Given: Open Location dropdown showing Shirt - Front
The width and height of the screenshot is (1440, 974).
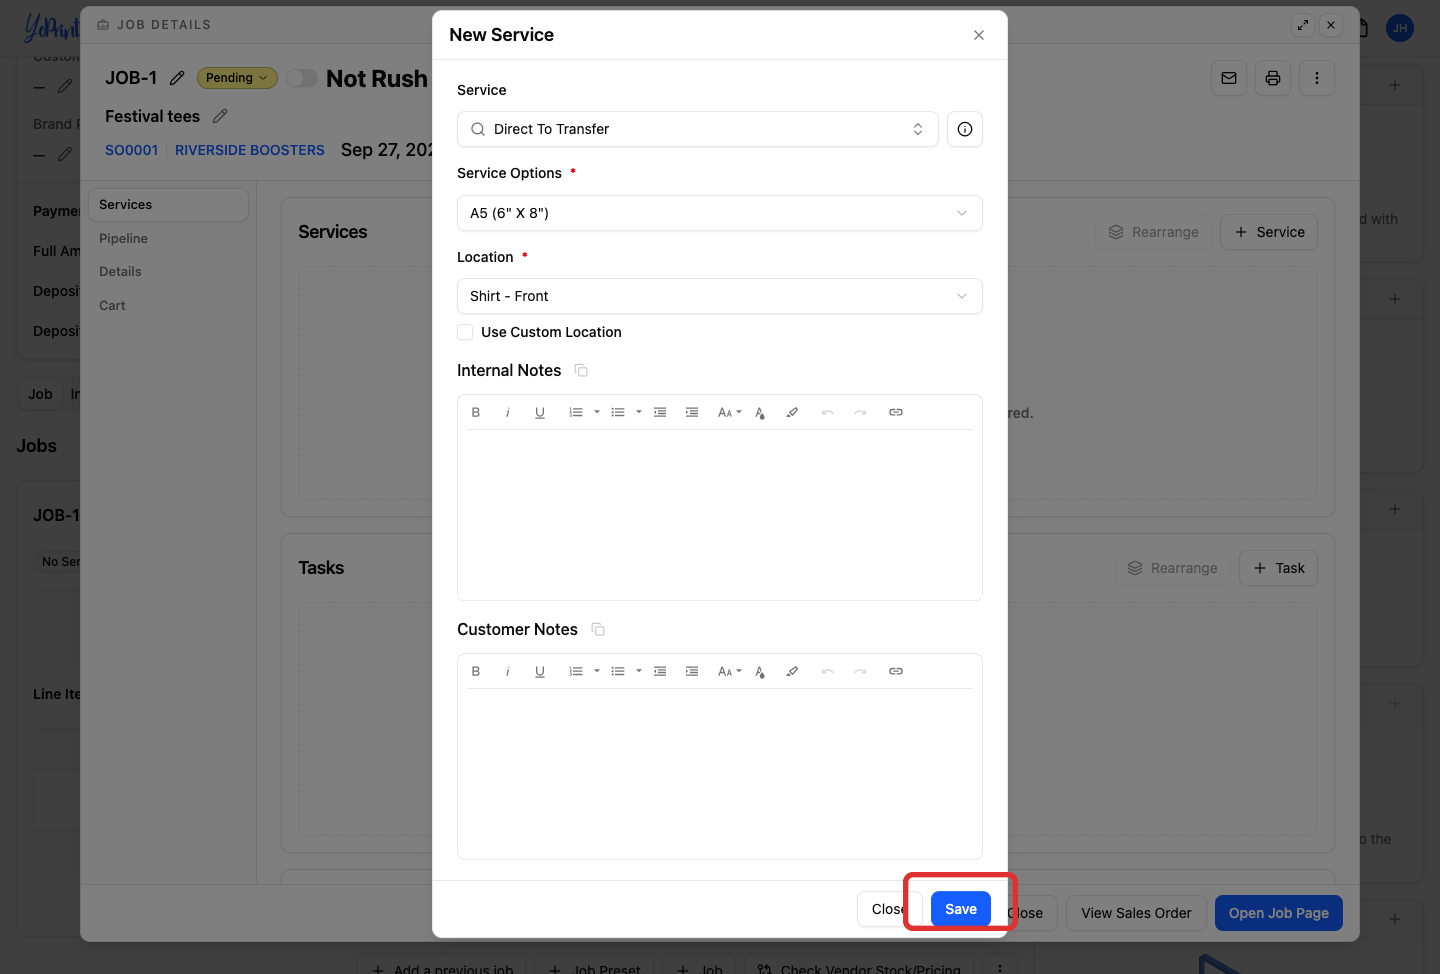Looking at the screenshot, I should (x=720, y=296).
